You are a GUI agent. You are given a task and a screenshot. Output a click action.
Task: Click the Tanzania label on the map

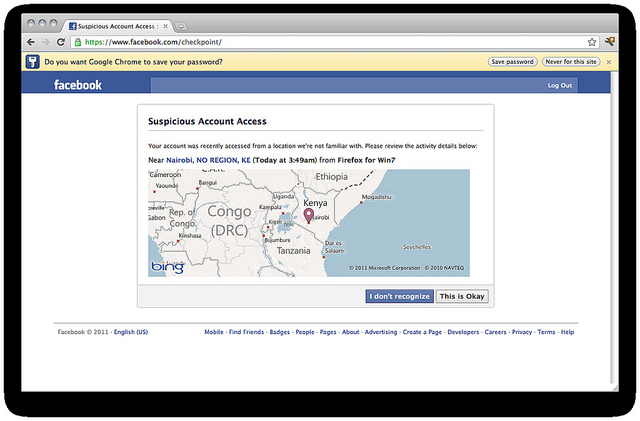click(x=293, y=251)
